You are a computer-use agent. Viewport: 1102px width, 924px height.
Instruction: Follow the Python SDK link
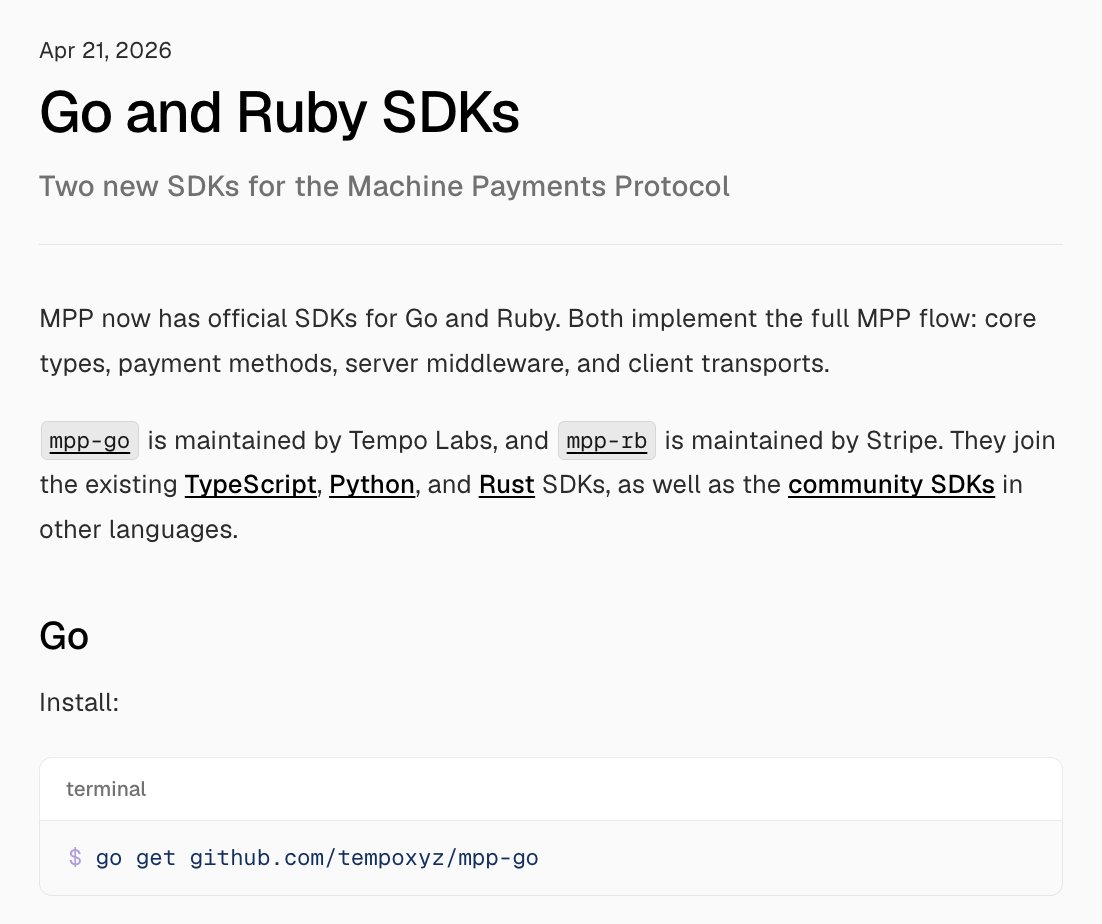tap(372, 485)
